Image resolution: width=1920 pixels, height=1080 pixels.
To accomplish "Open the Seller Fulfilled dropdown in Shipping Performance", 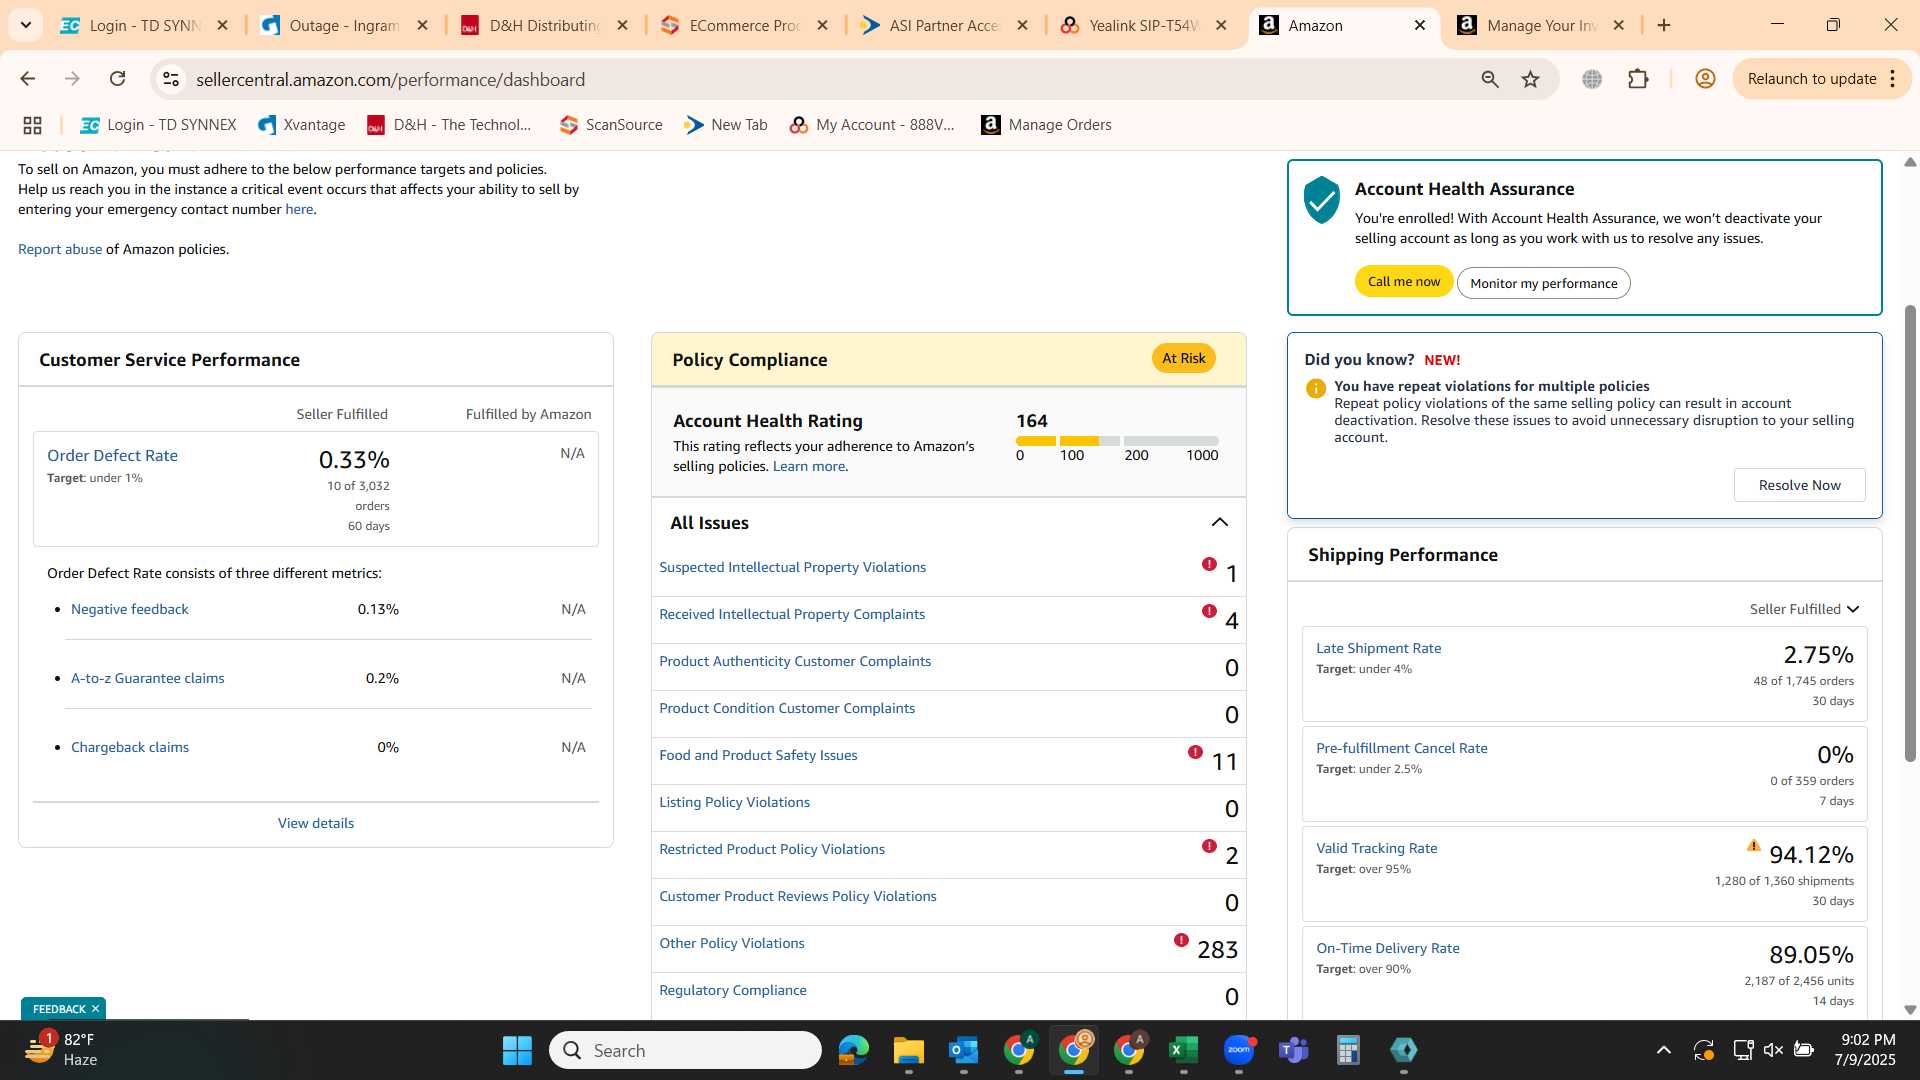I will pos(1804,609).
